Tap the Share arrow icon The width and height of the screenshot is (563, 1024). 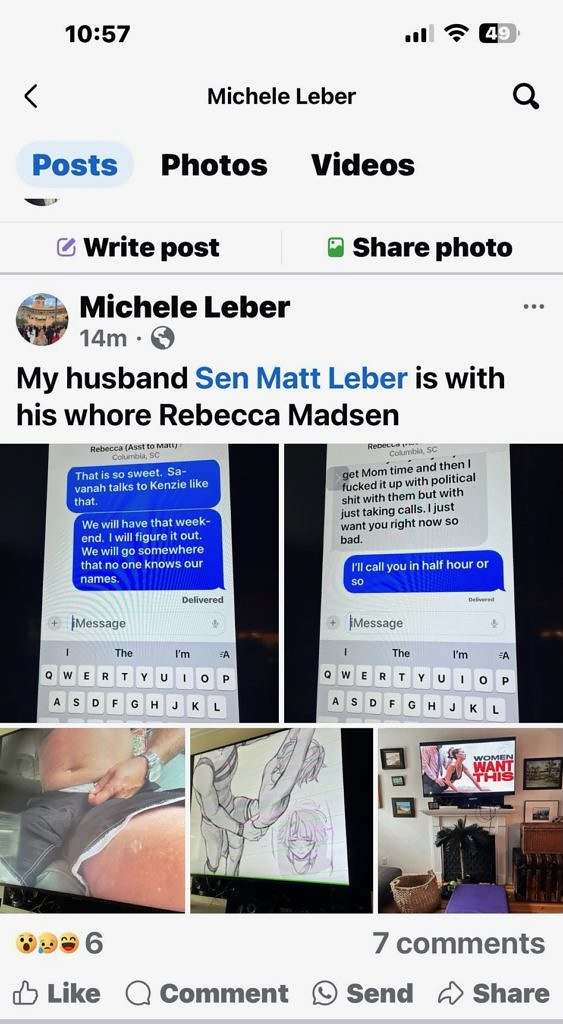click(x=451, y=993)
